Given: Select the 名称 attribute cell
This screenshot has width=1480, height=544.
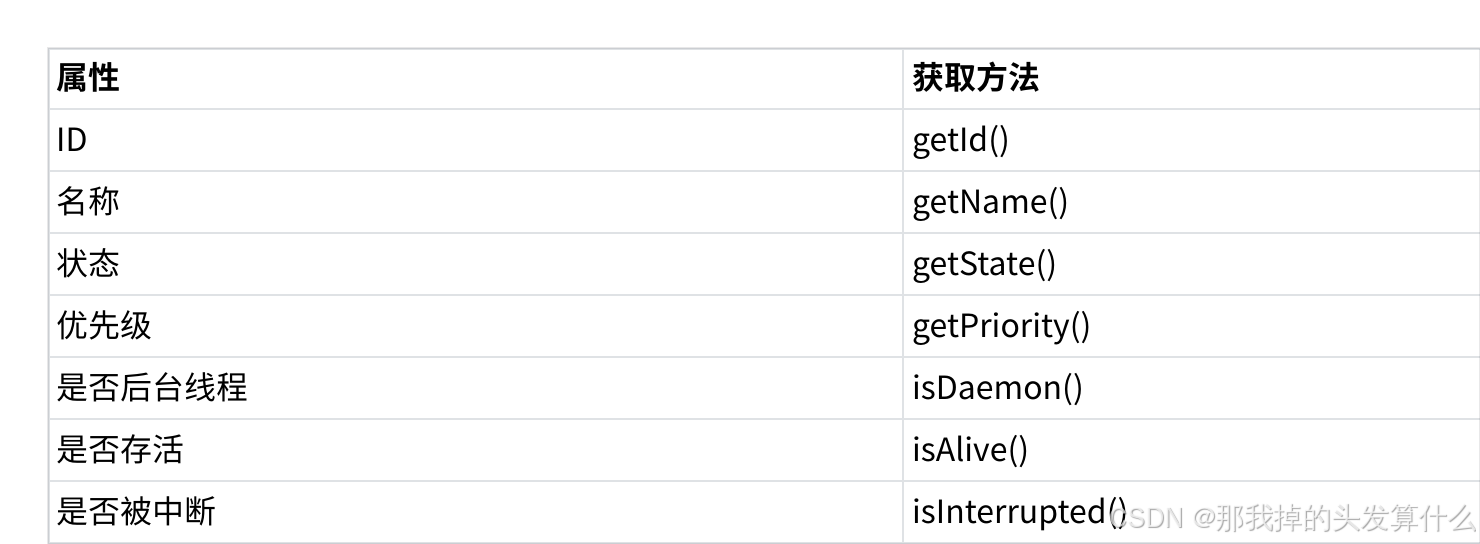Looking at the screenshot, I should (x=476, y=202).
